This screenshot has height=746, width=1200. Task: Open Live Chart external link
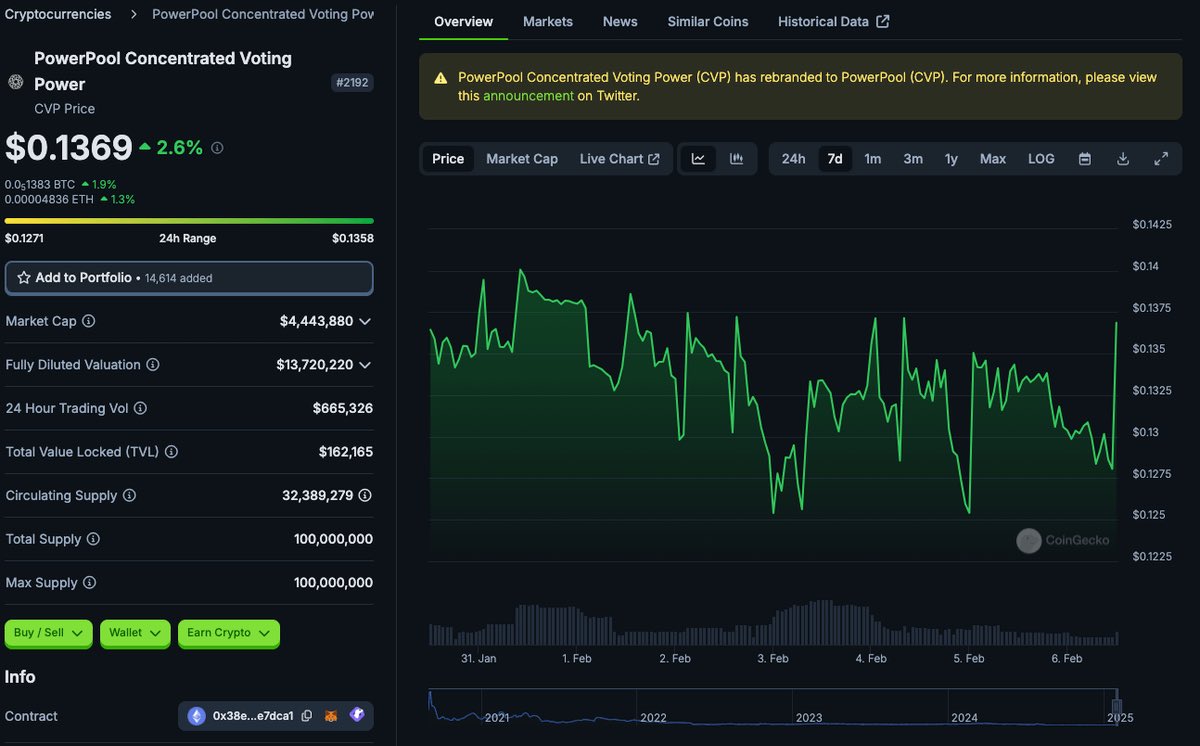620,159
